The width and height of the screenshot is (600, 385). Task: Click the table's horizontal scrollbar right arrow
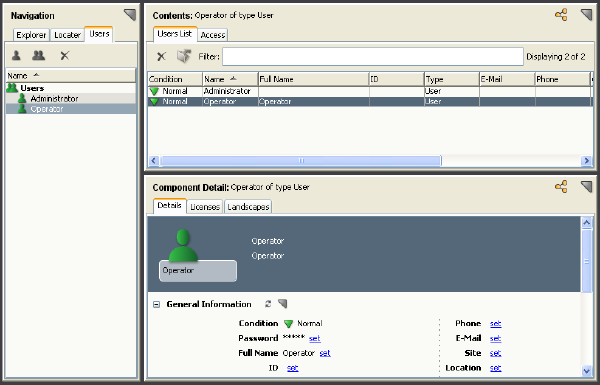coord(586,160)
